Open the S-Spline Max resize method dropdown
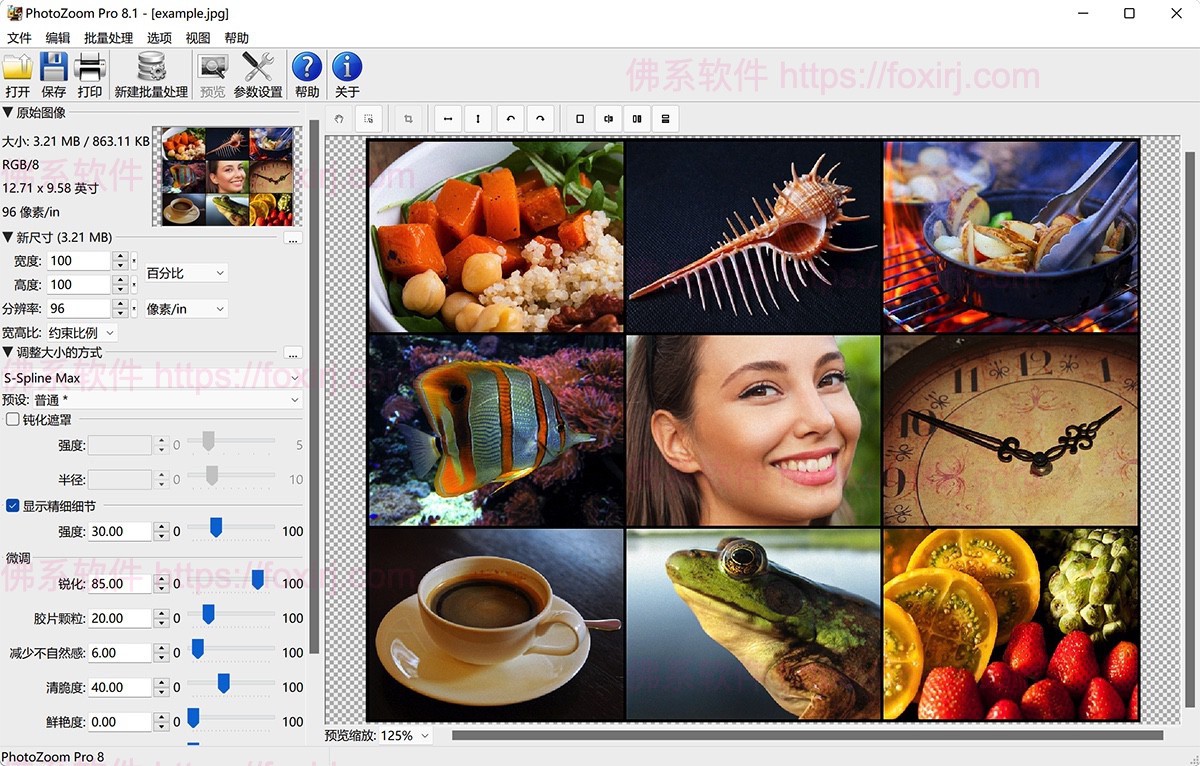The height and width of the screenshot is (766, 1200). tap(150, 379)
